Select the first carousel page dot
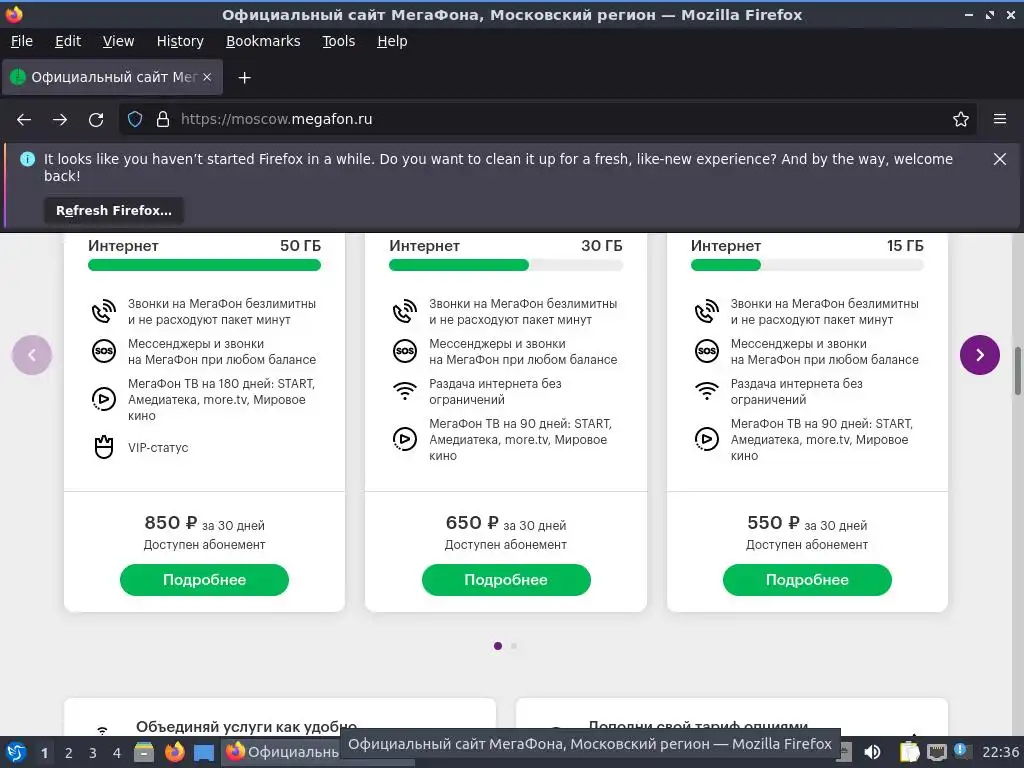The height and width of the screenshot is (768, 1024). tap(498, 646)
